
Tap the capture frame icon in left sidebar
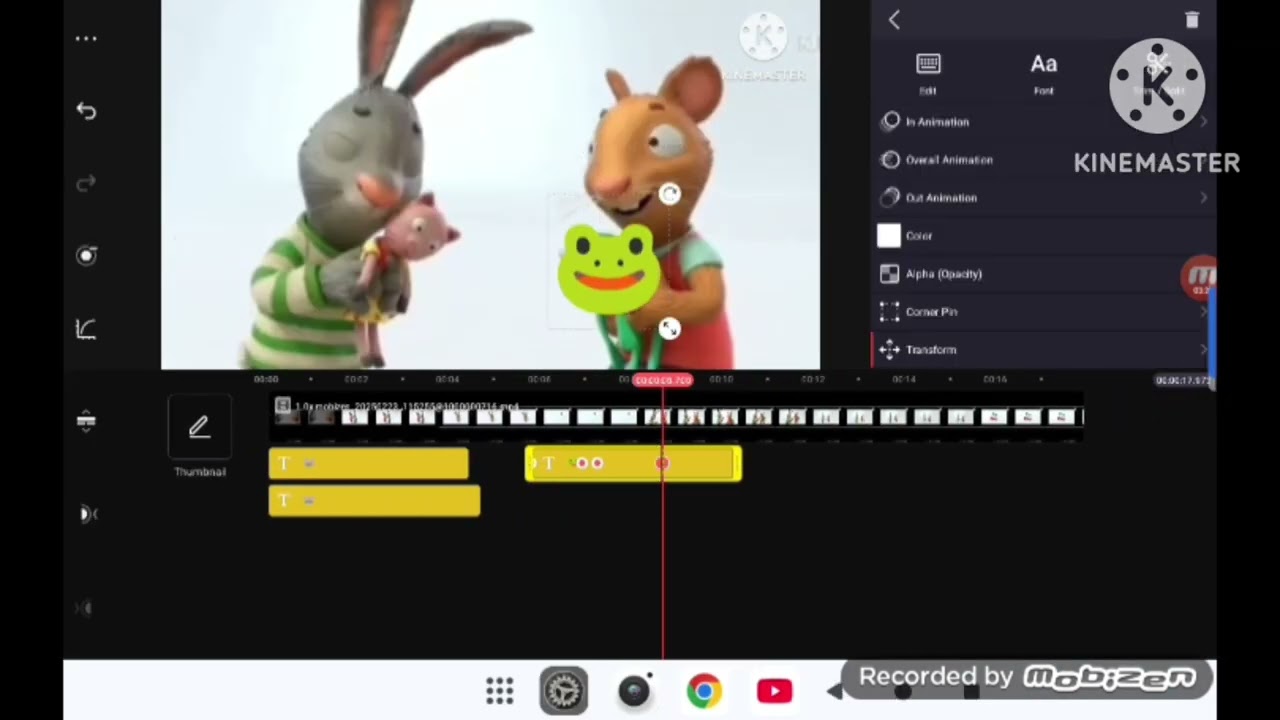tap(86, 256)
